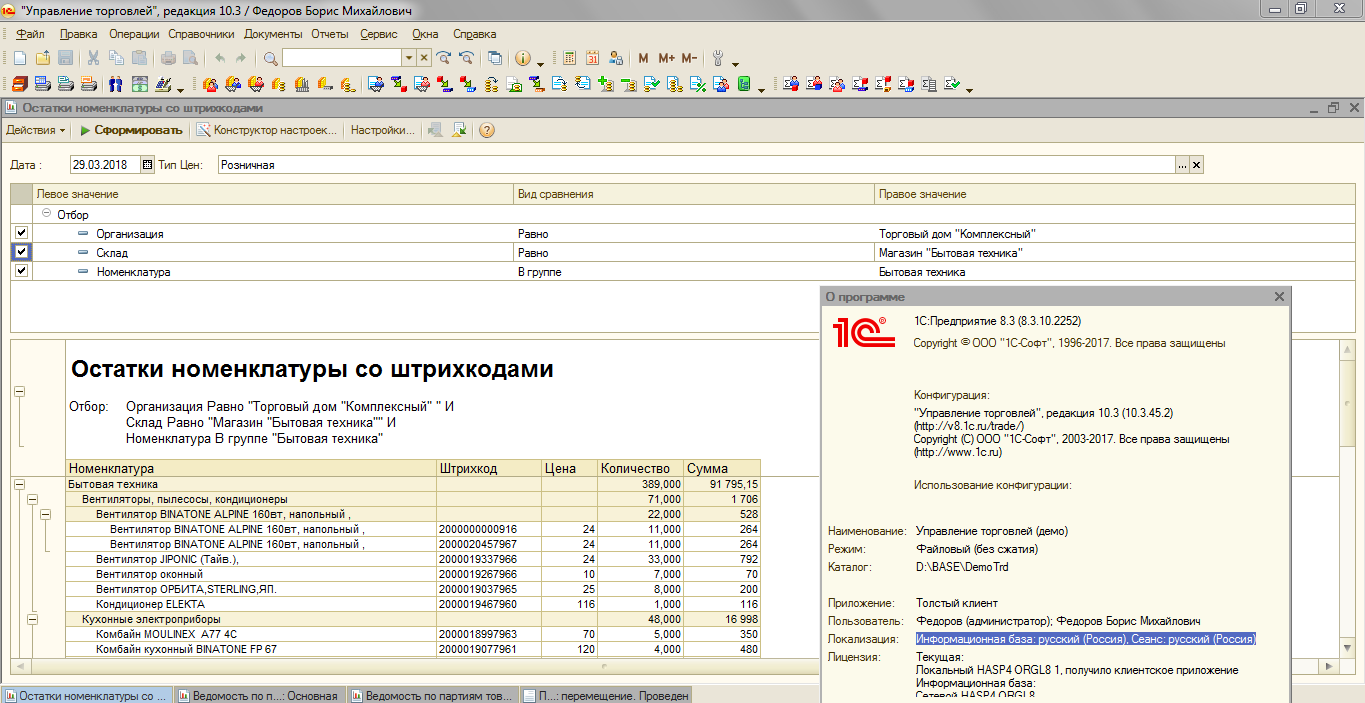Open the Сервис menu
Screen dimensions: 1365x703
pos(379,34)
